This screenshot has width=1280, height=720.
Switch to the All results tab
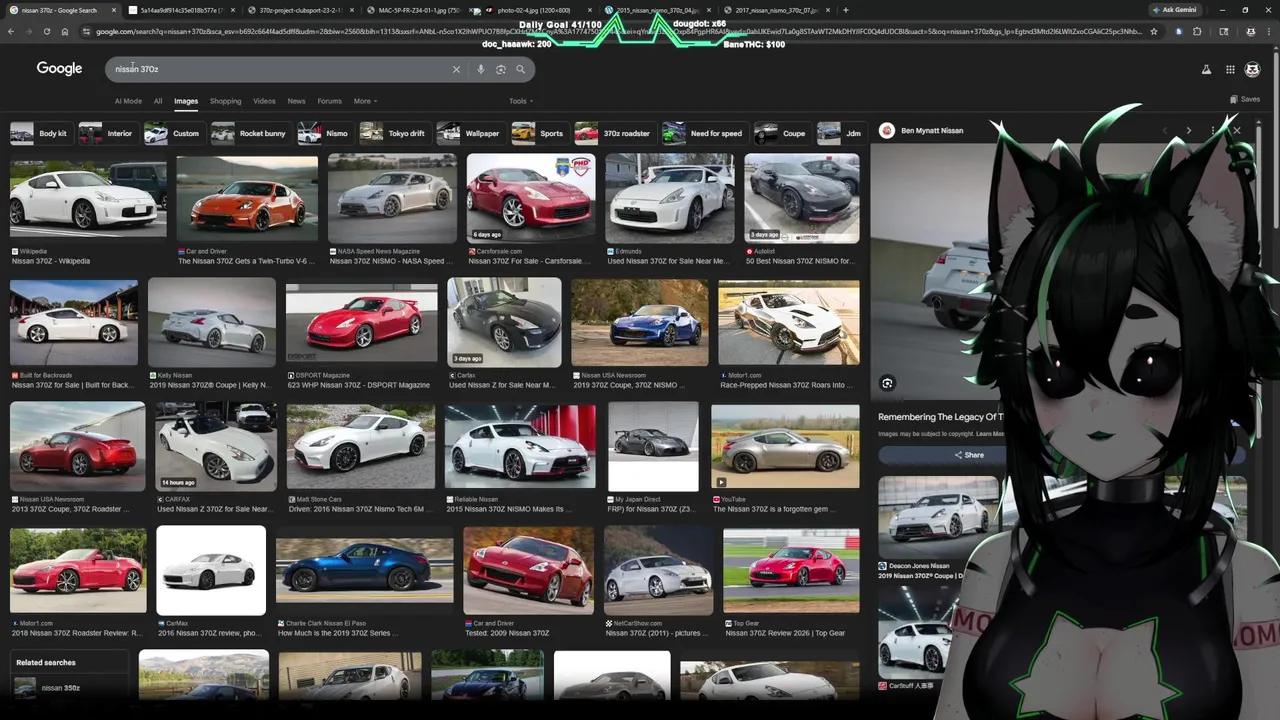(158, 101)
